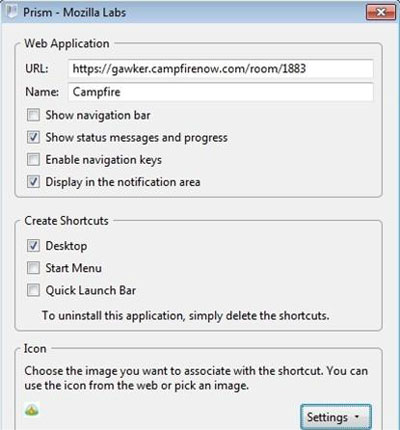This screenshot has height=430, width=400.
Task: Open the Settings dropdown button
Action: pyautogui.click(x=336, y=417)
